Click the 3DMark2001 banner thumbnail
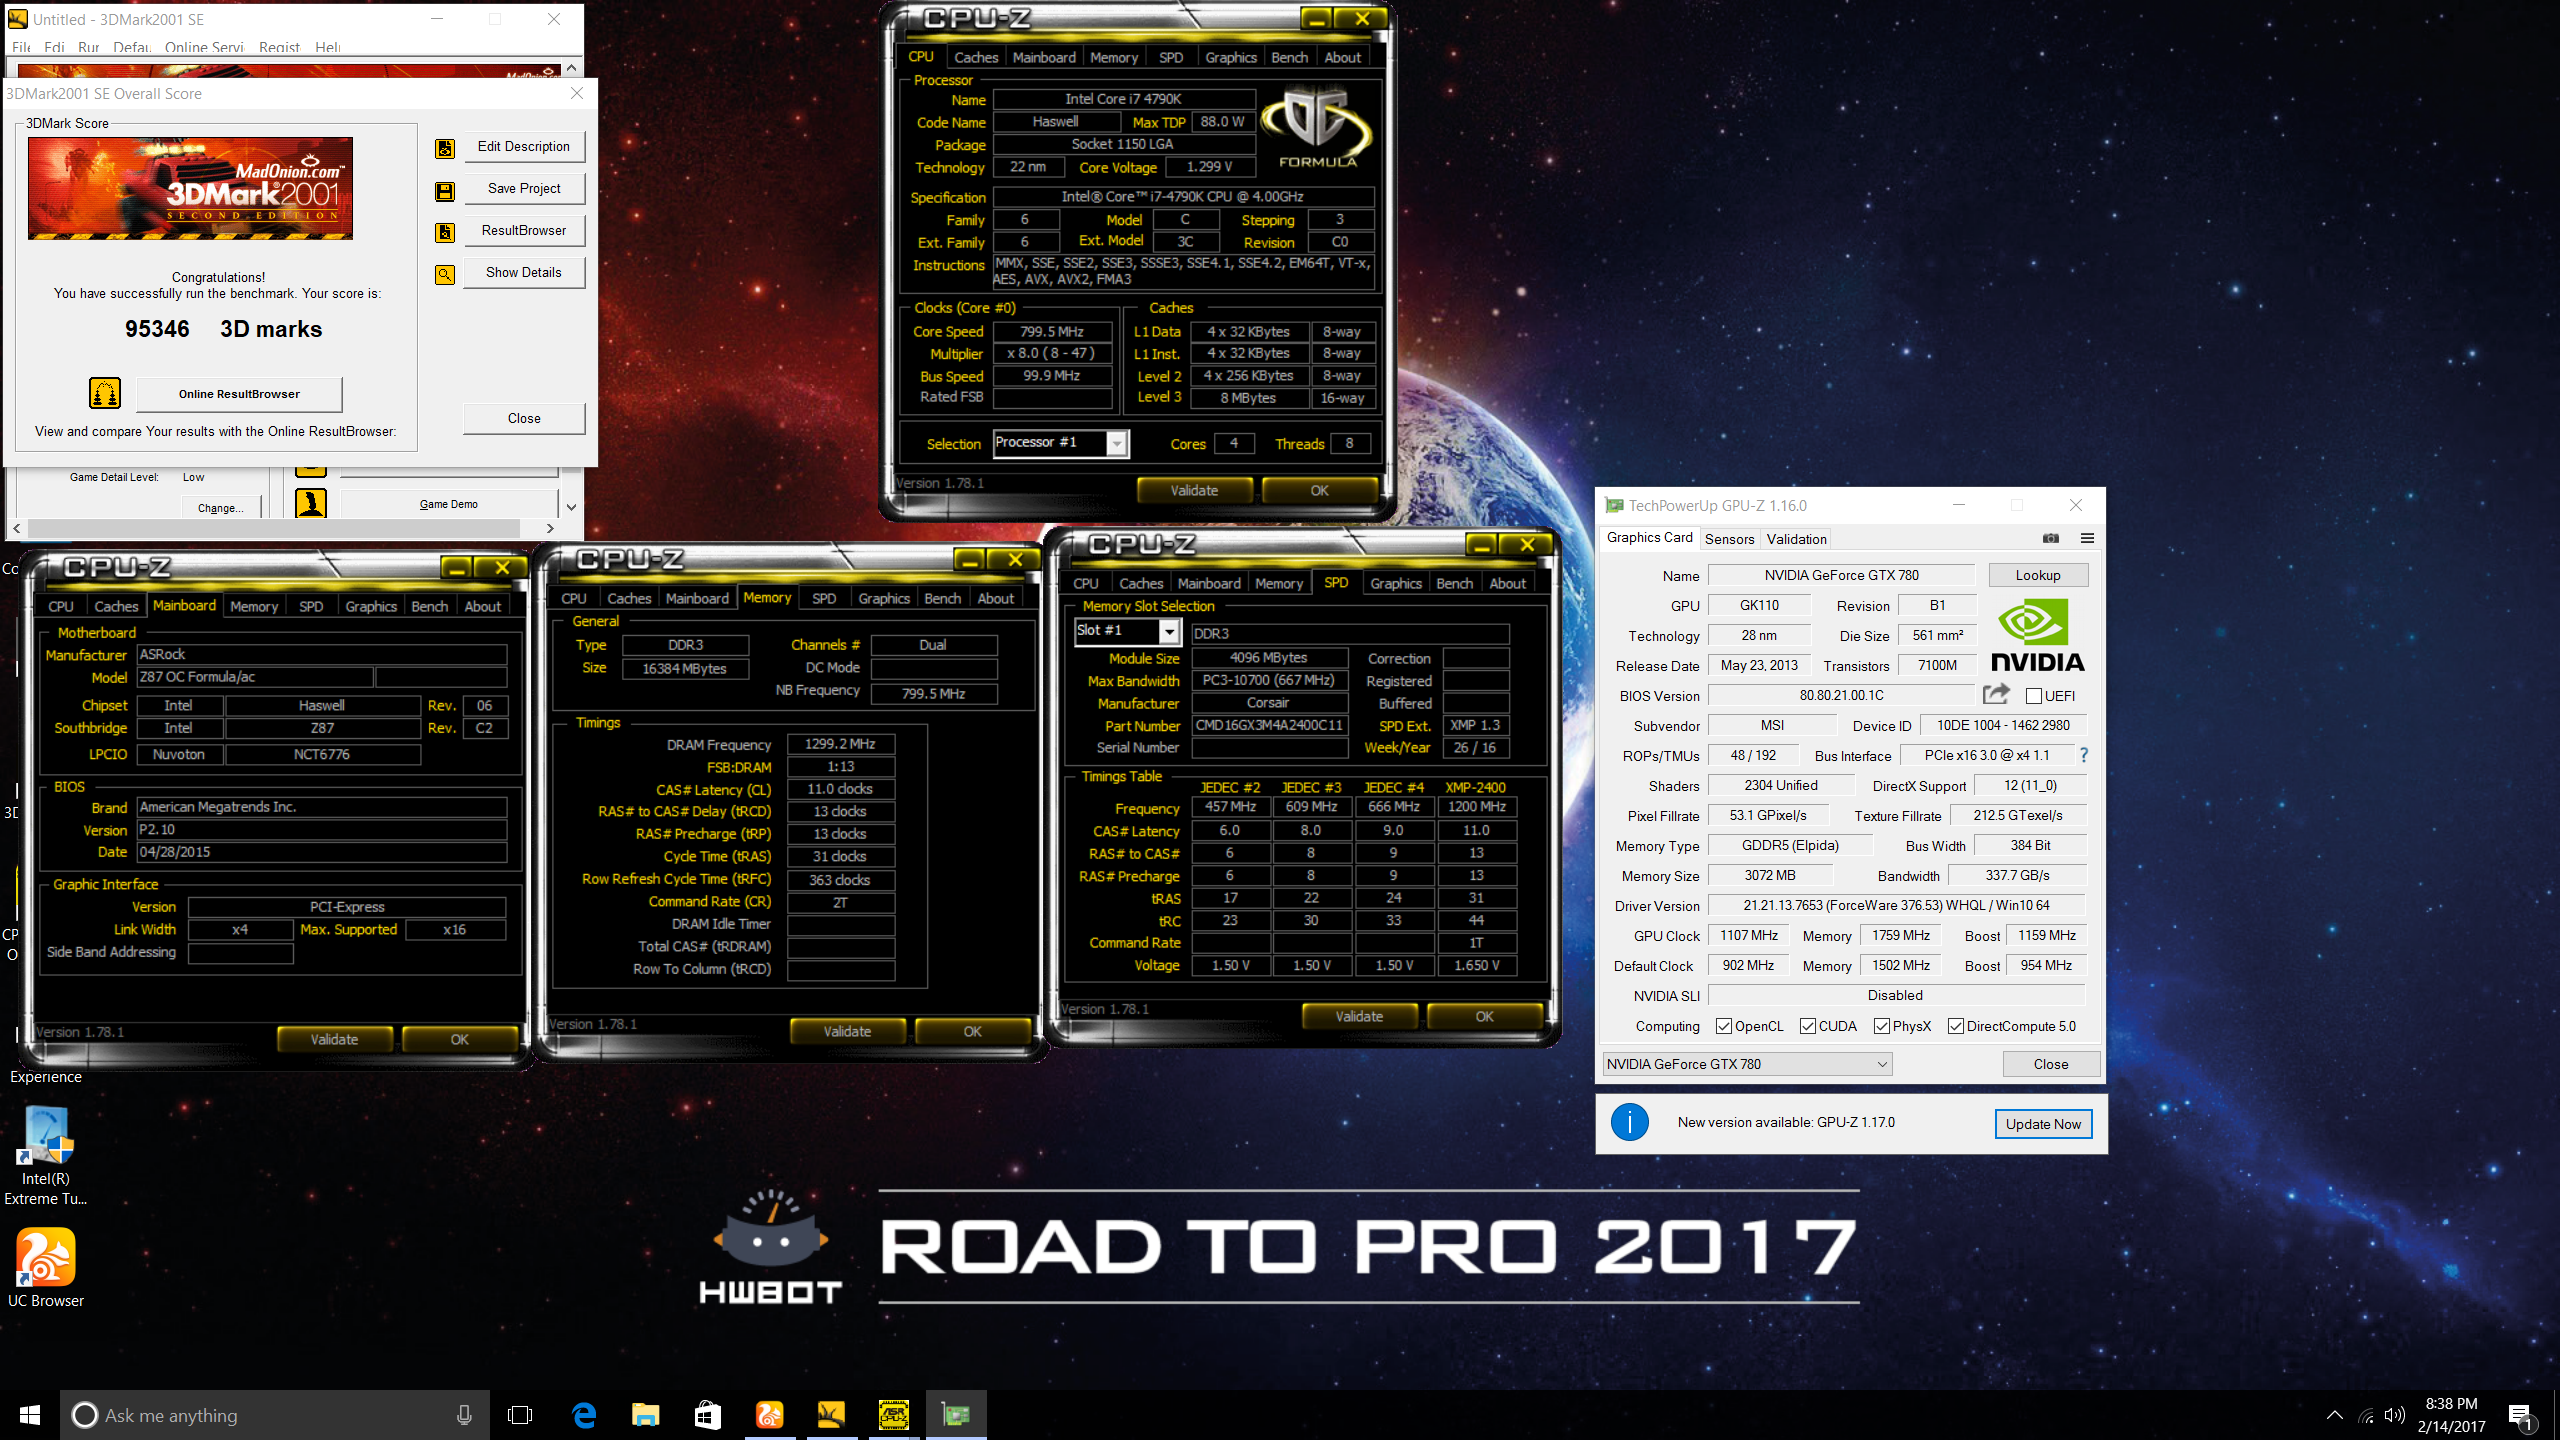This screenshot has width=2560, height=1440. [190, 188]
